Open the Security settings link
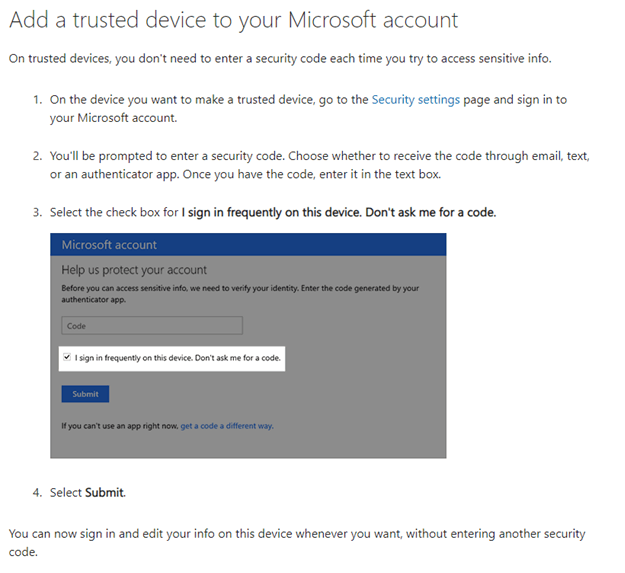 point(415,100)
